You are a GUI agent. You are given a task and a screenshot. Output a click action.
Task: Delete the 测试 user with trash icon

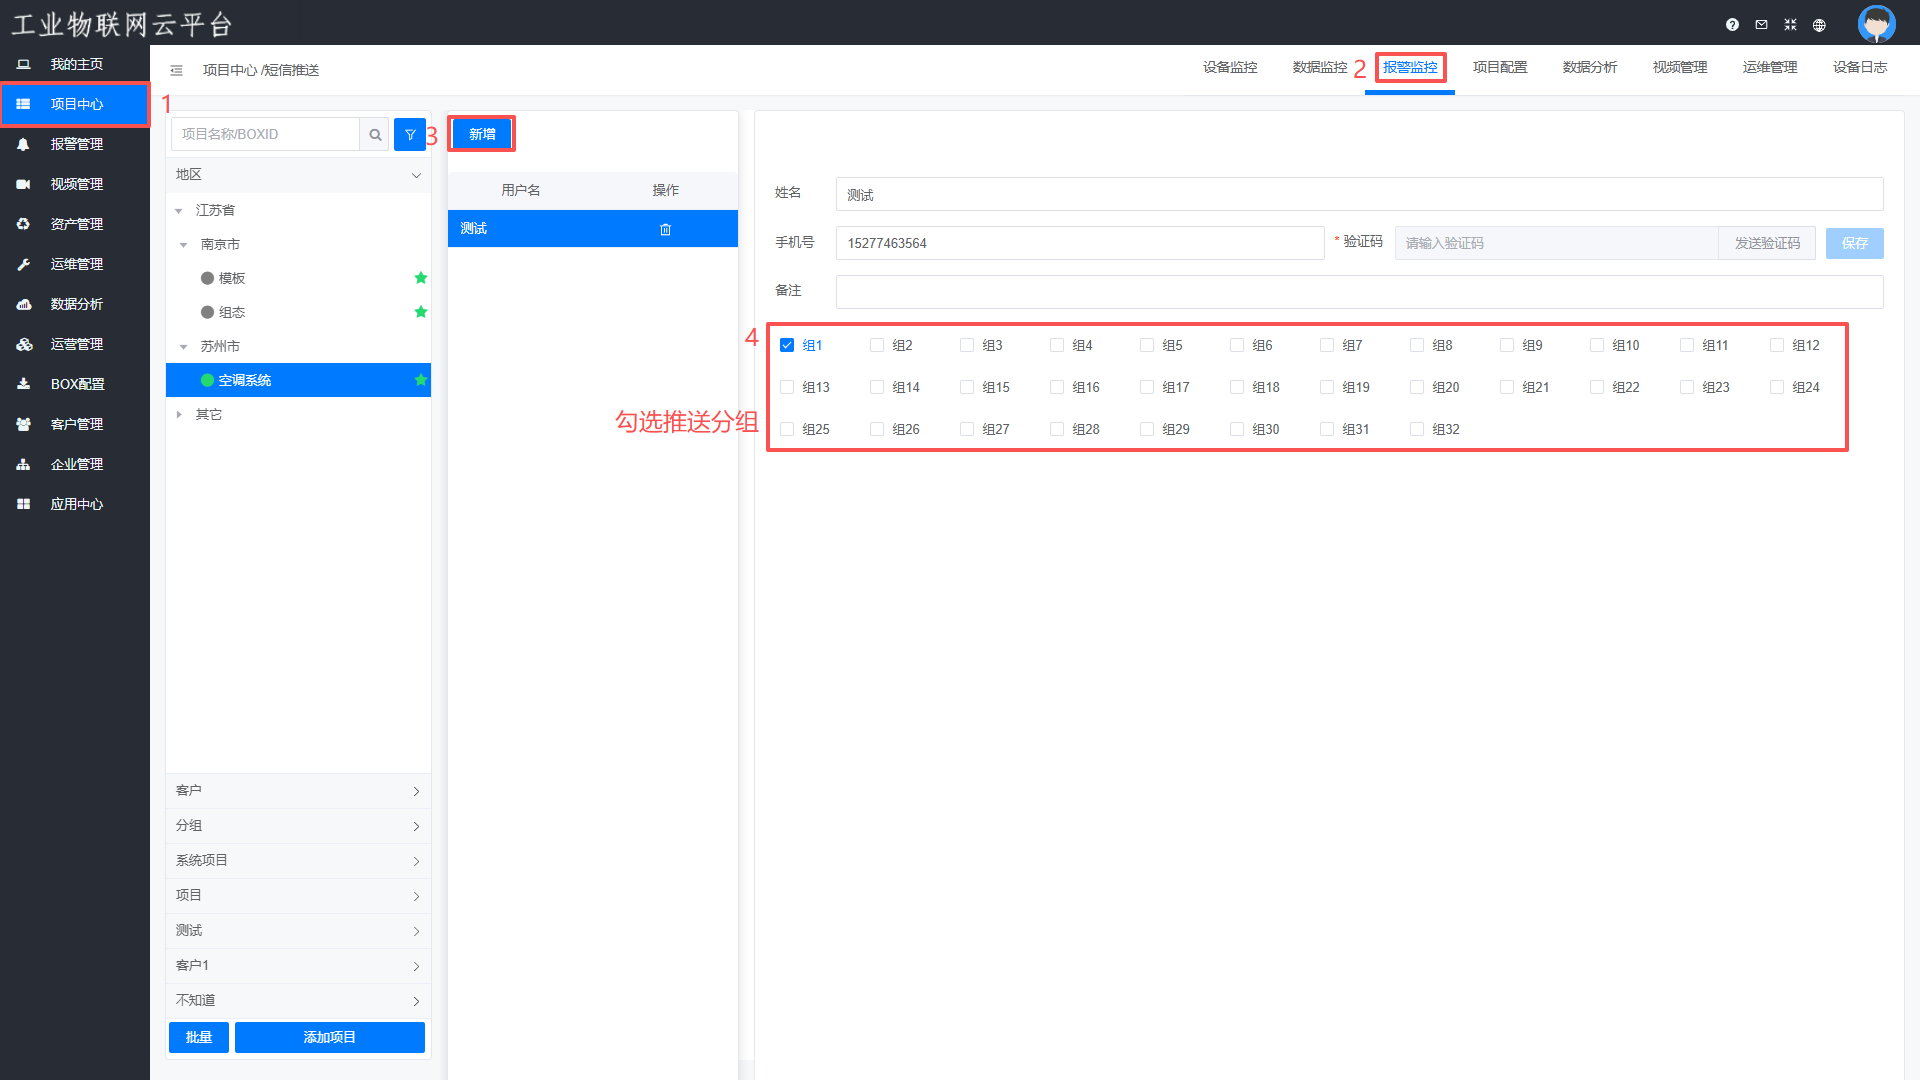point(665,230)
